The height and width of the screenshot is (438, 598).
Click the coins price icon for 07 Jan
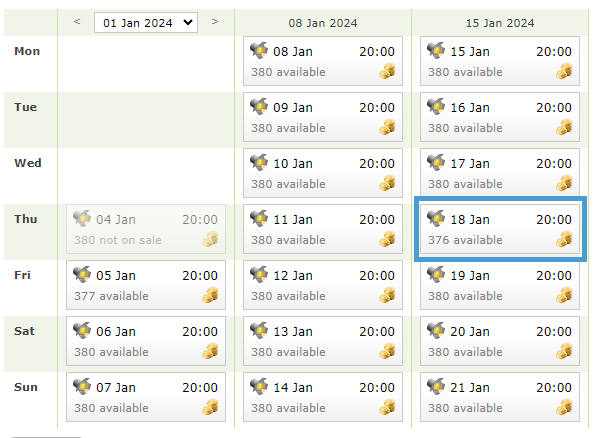[210, 407]
